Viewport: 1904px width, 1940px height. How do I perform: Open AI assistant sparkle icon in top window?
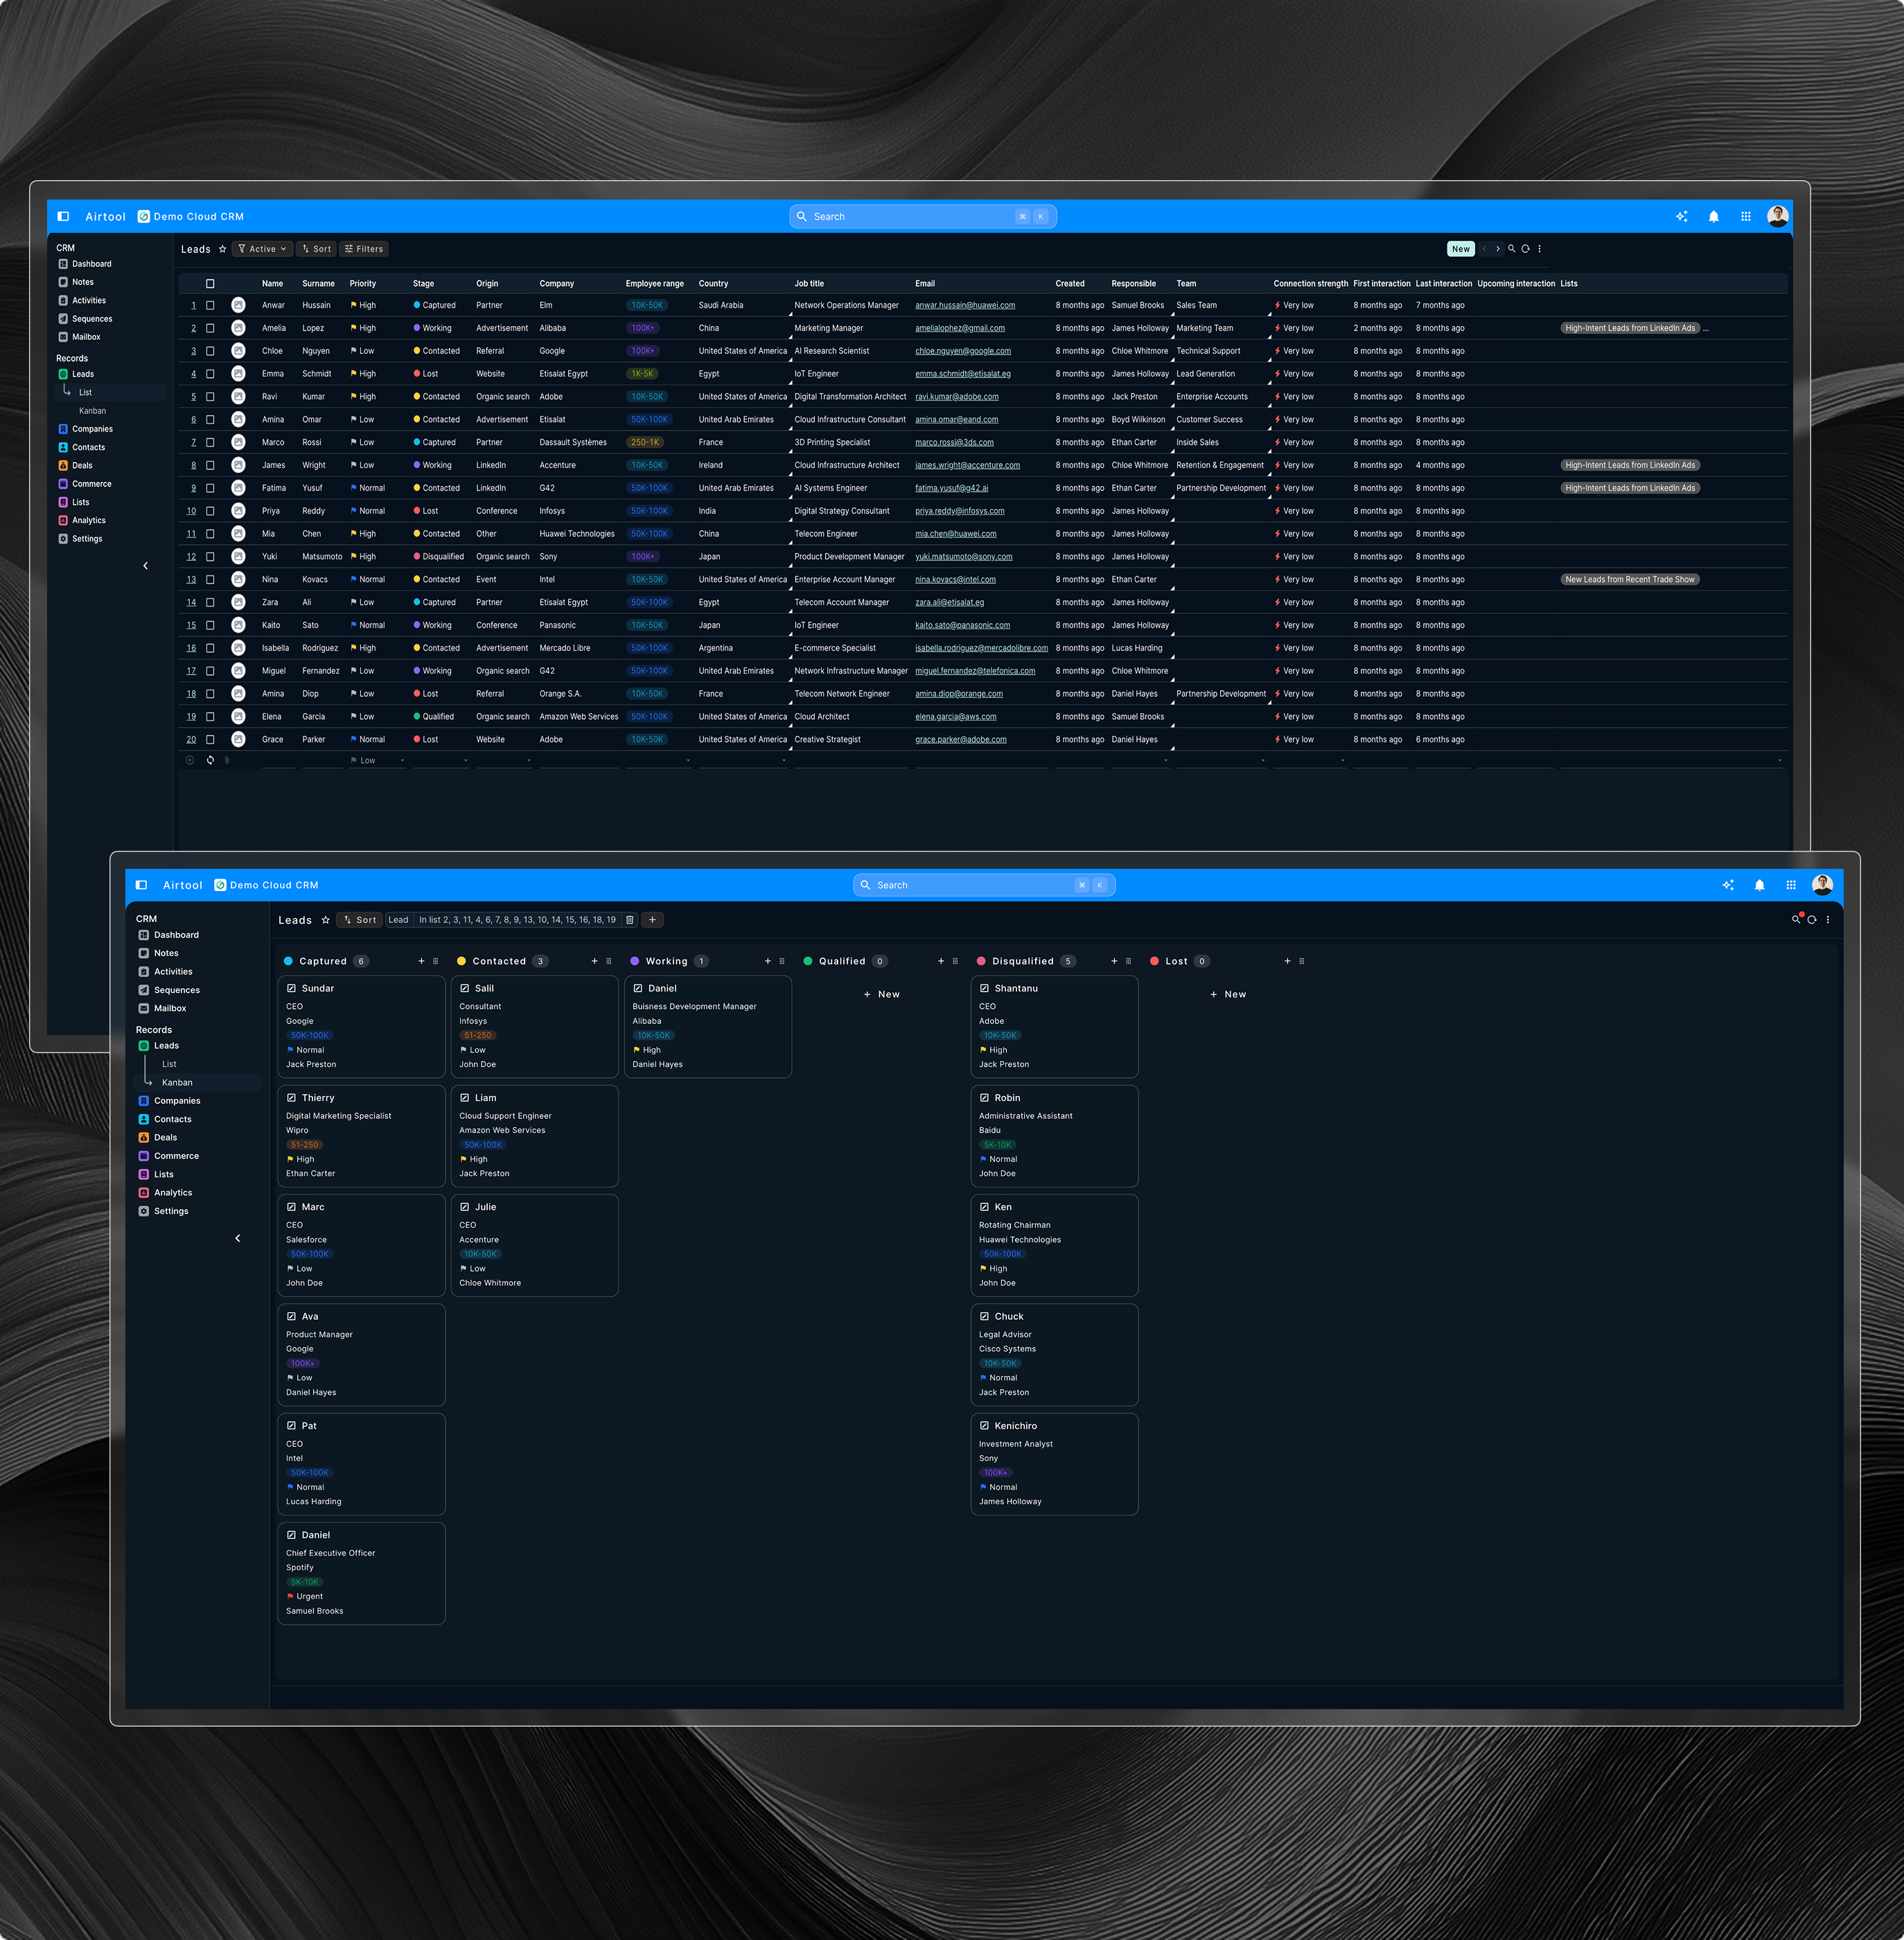(1681, 217)
